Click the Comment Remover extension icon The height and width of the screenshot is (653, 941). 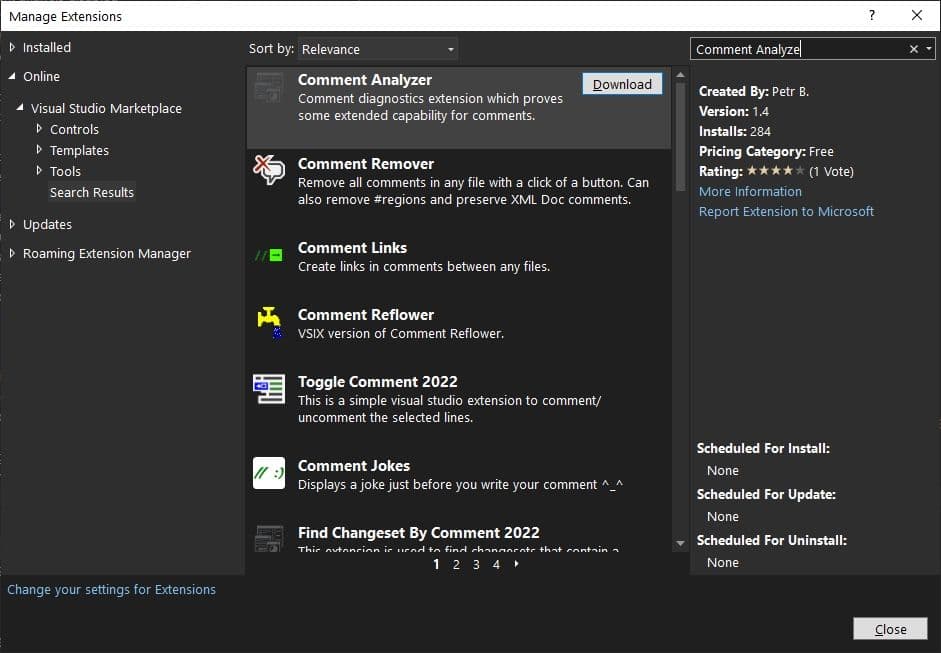(269, 171)
